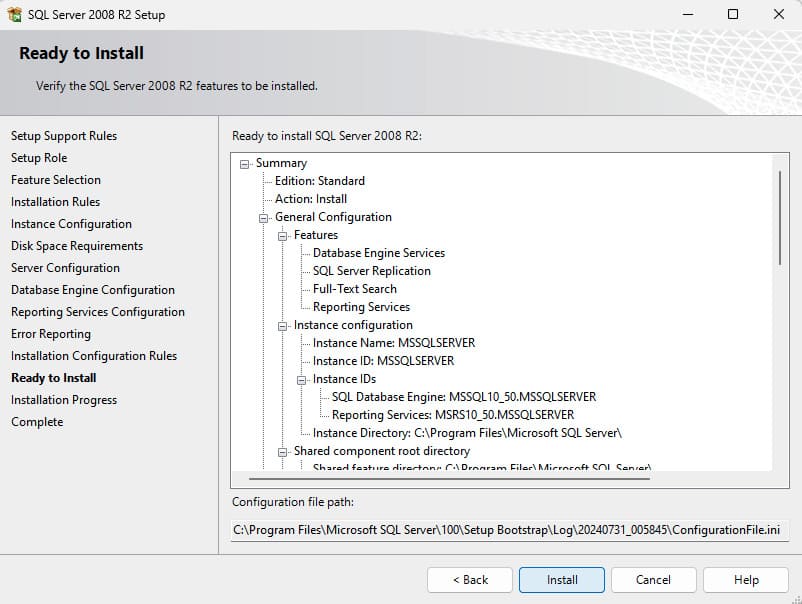Open the Feature Selection step
802x604 pixels.
(56, 180)
